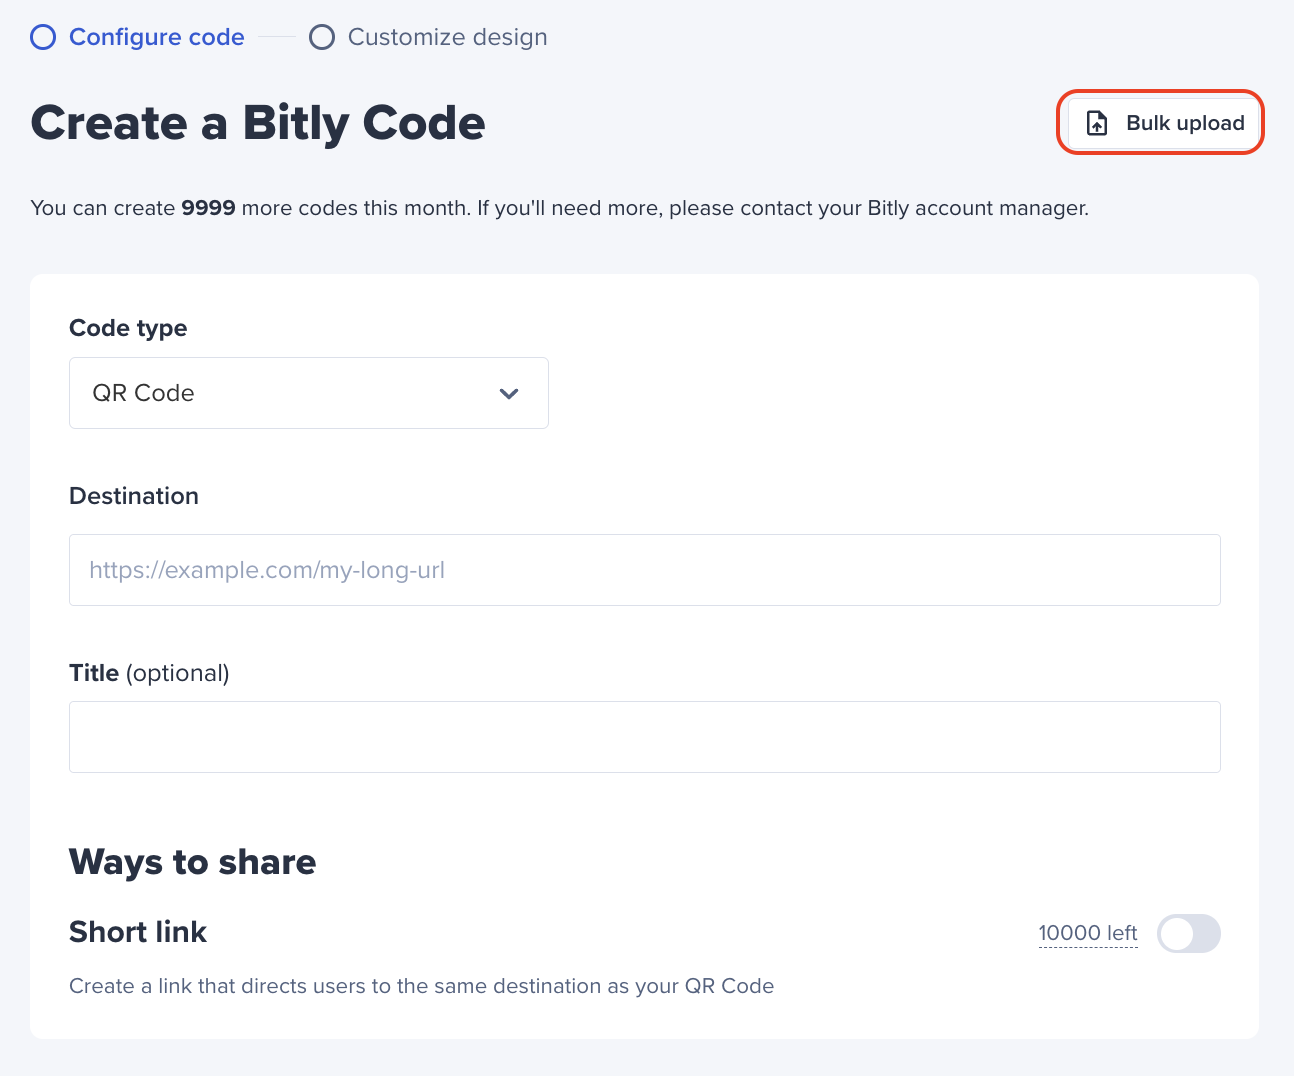Expand the Code type chevron arrow

coord(509,393)
